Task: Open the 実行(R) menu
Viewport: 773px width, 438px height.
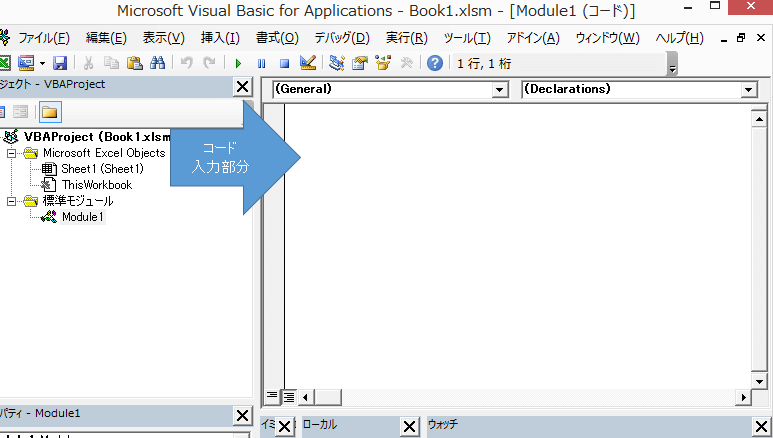Action: 407,38
